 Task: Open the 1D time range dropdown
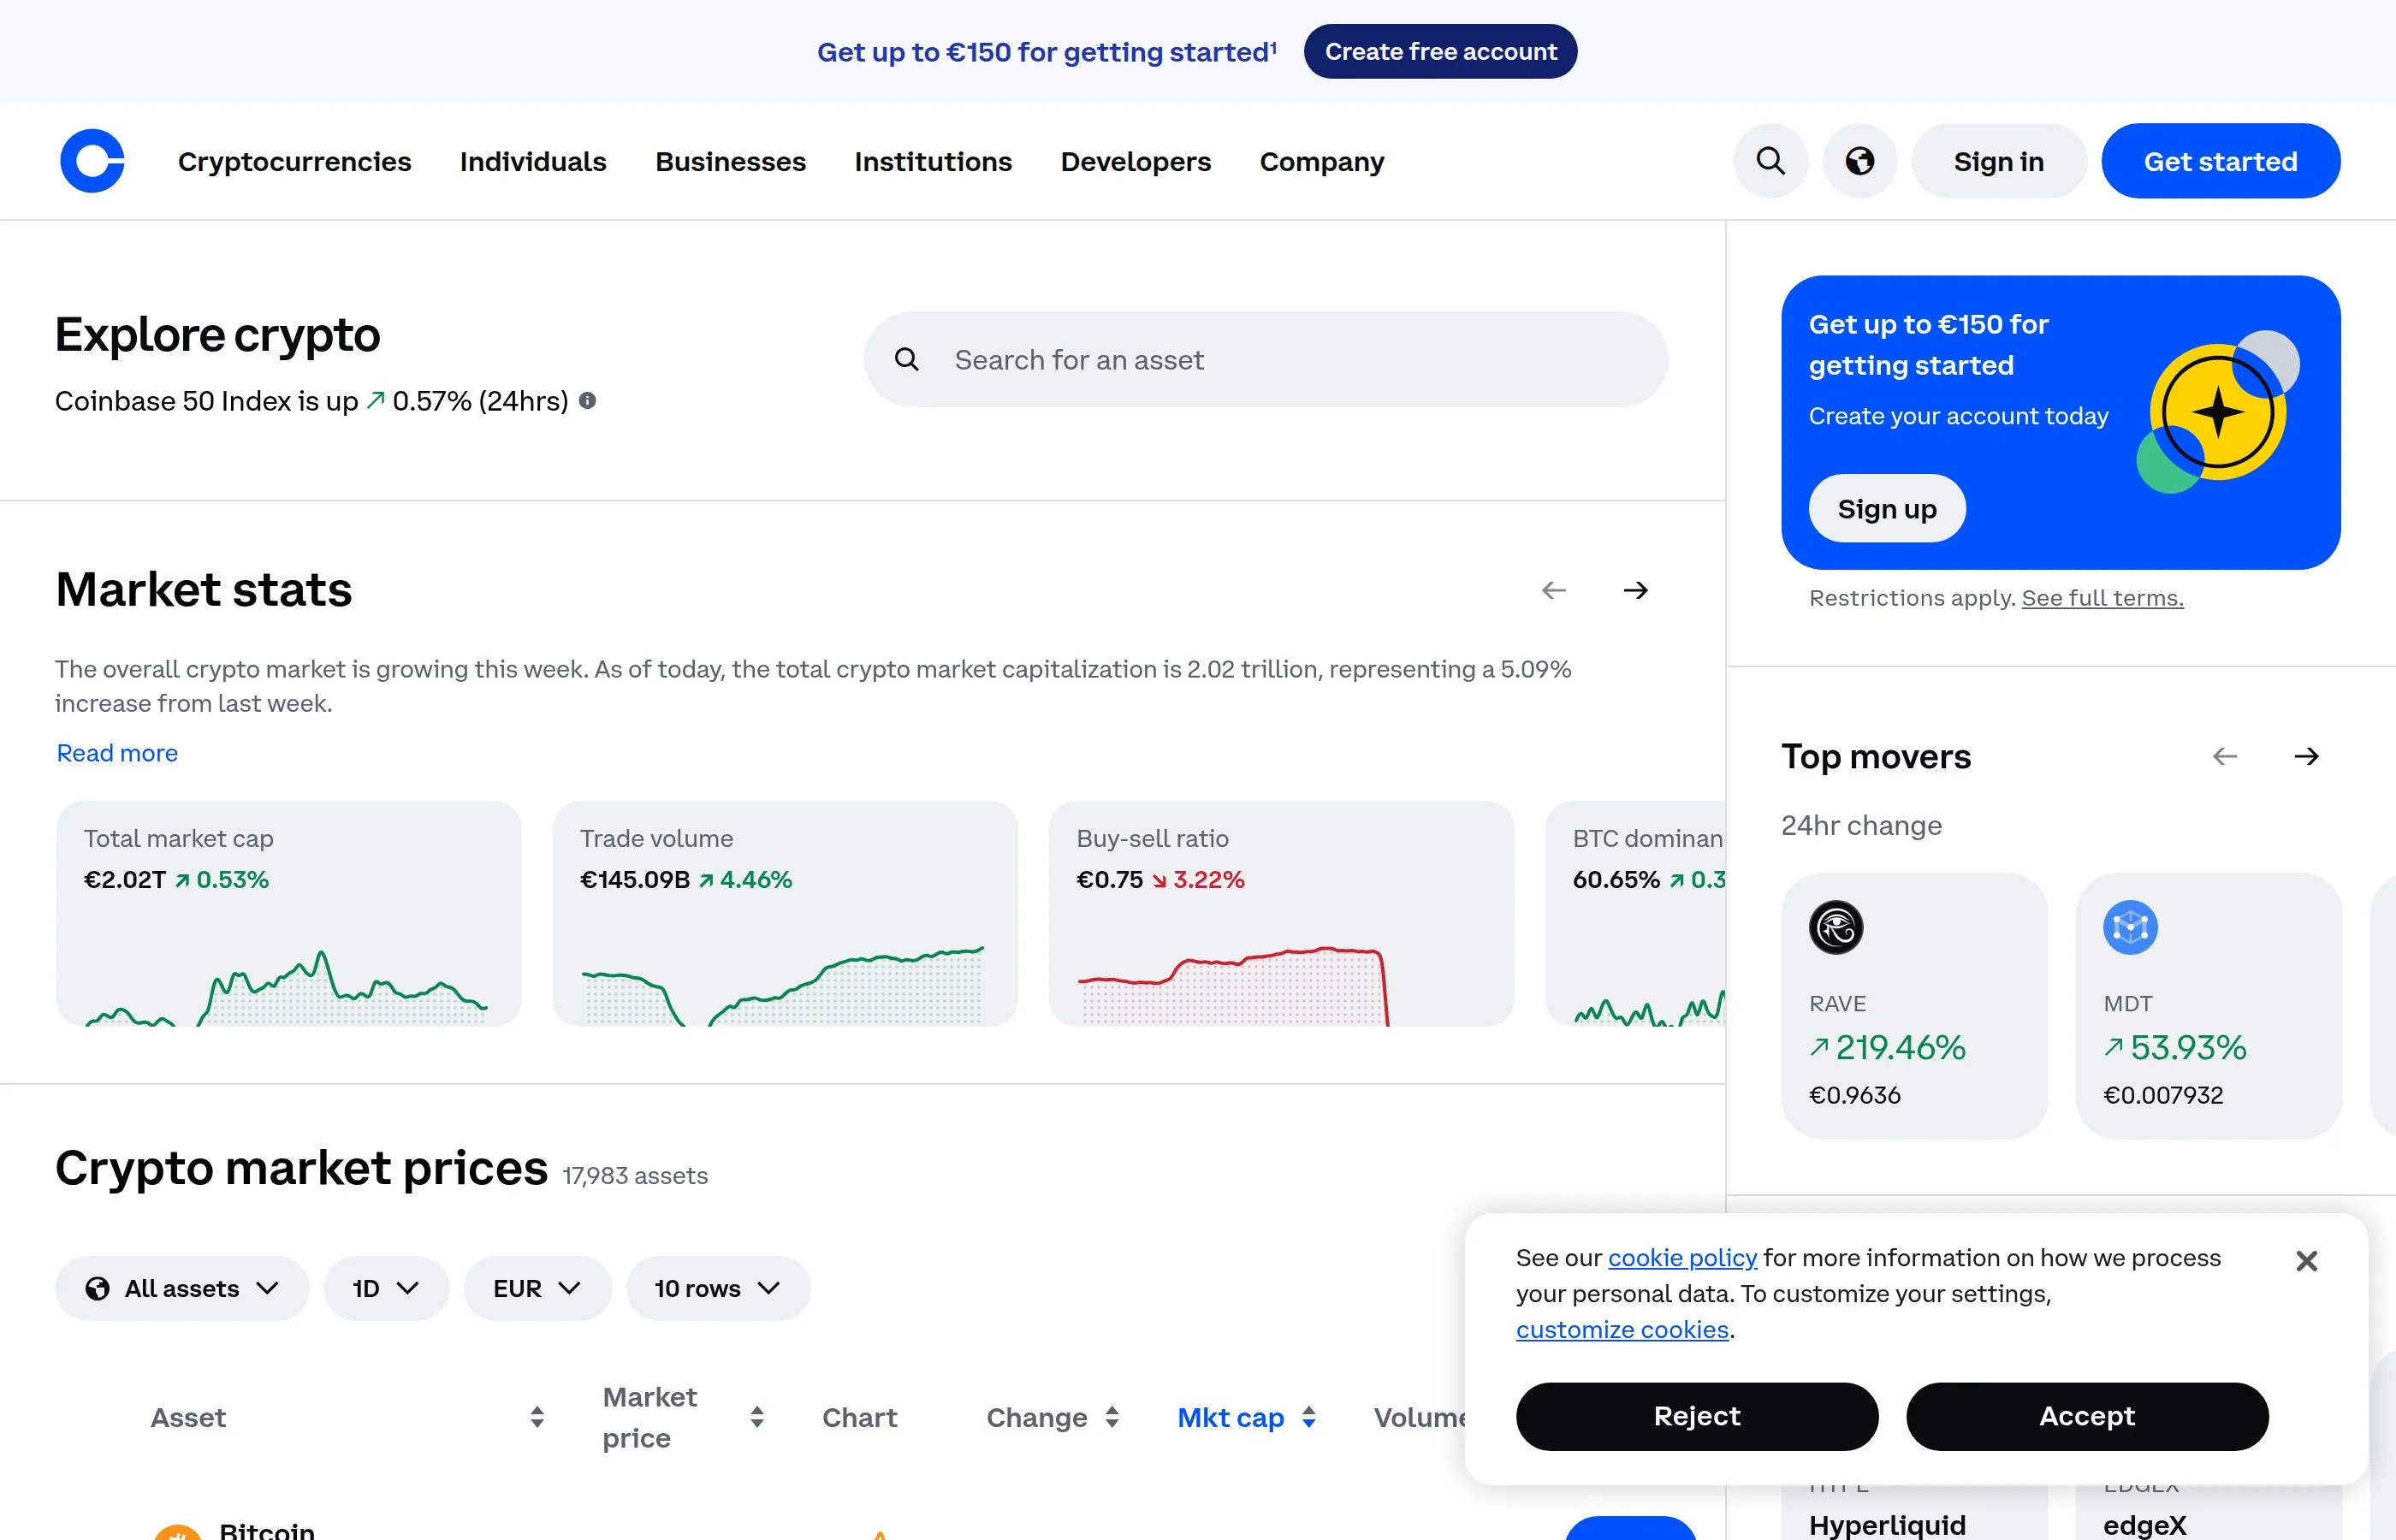click(x=386, y=1288)
